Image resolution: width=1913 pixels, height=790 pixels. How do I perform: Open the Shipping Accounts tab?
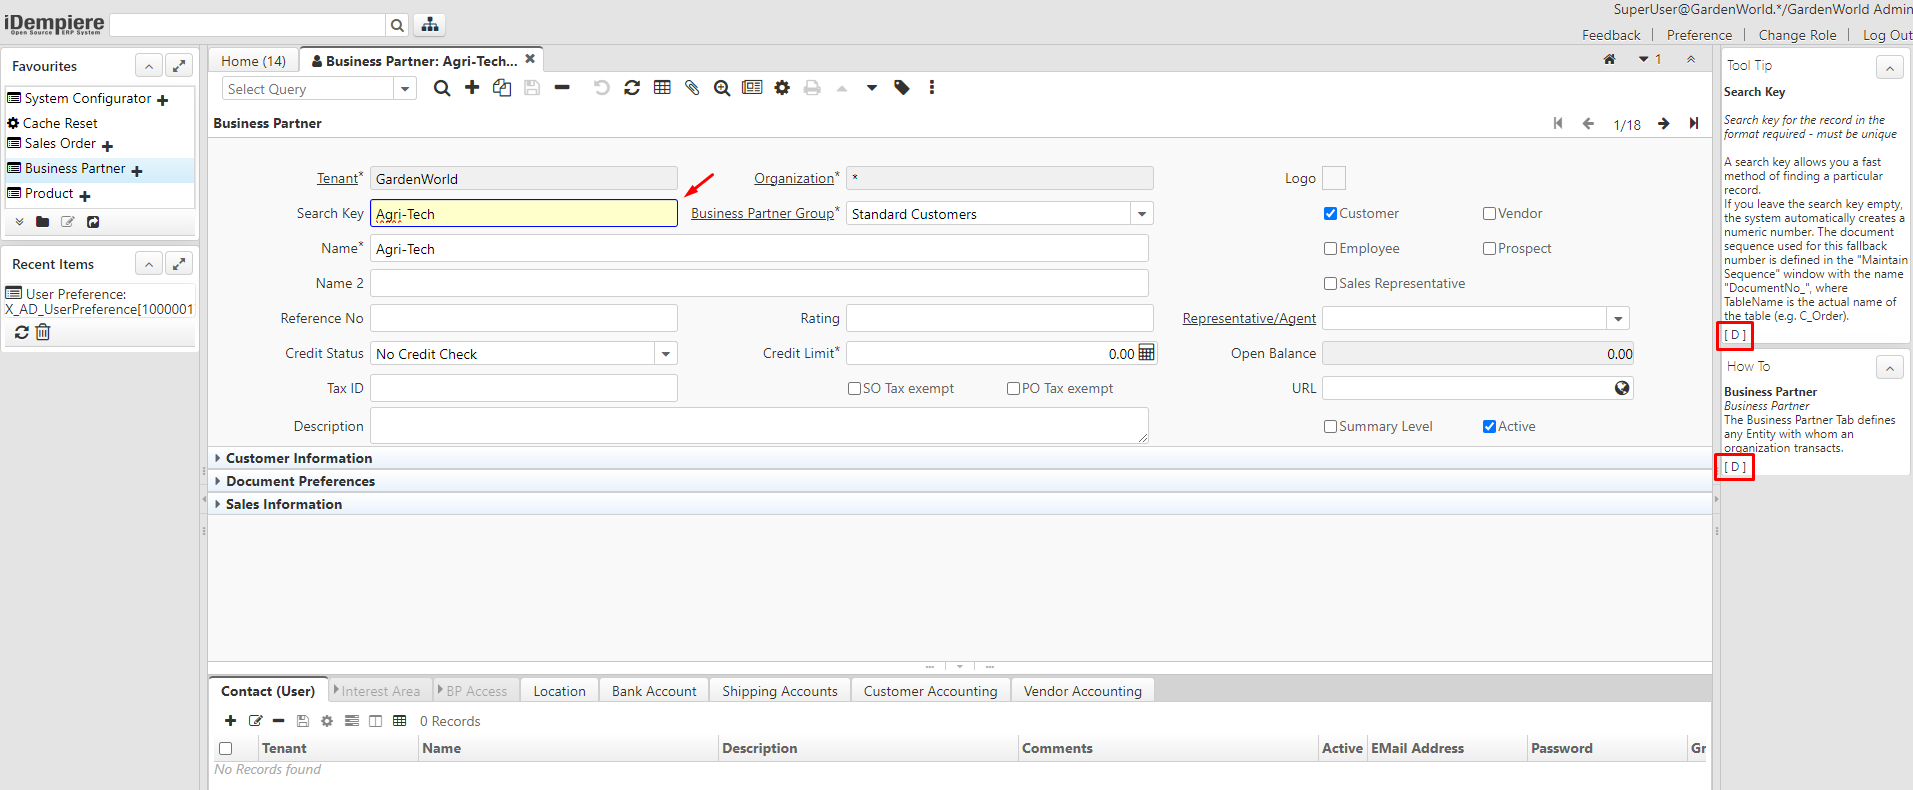[x=780, y=691]
